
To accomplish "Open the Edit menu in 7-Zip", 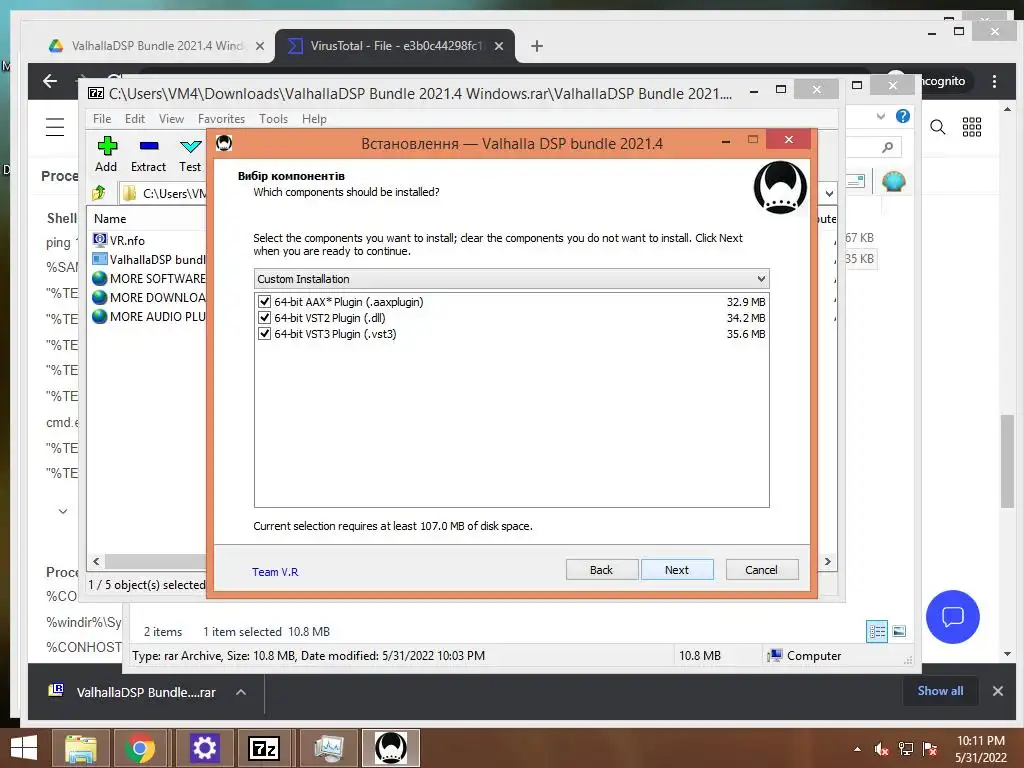I will 135,119.
